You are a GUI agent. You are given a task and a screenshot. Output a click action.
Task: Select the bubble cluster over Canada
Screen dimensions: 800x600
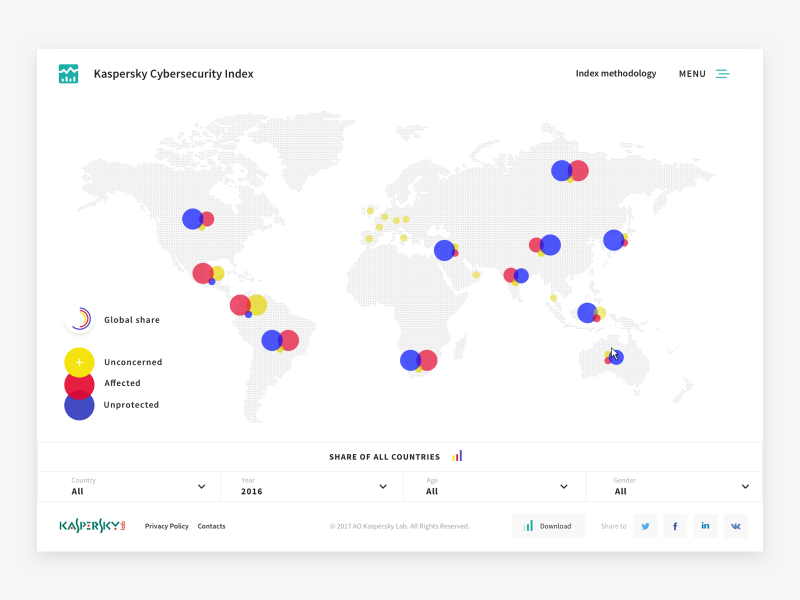(198, 219)
